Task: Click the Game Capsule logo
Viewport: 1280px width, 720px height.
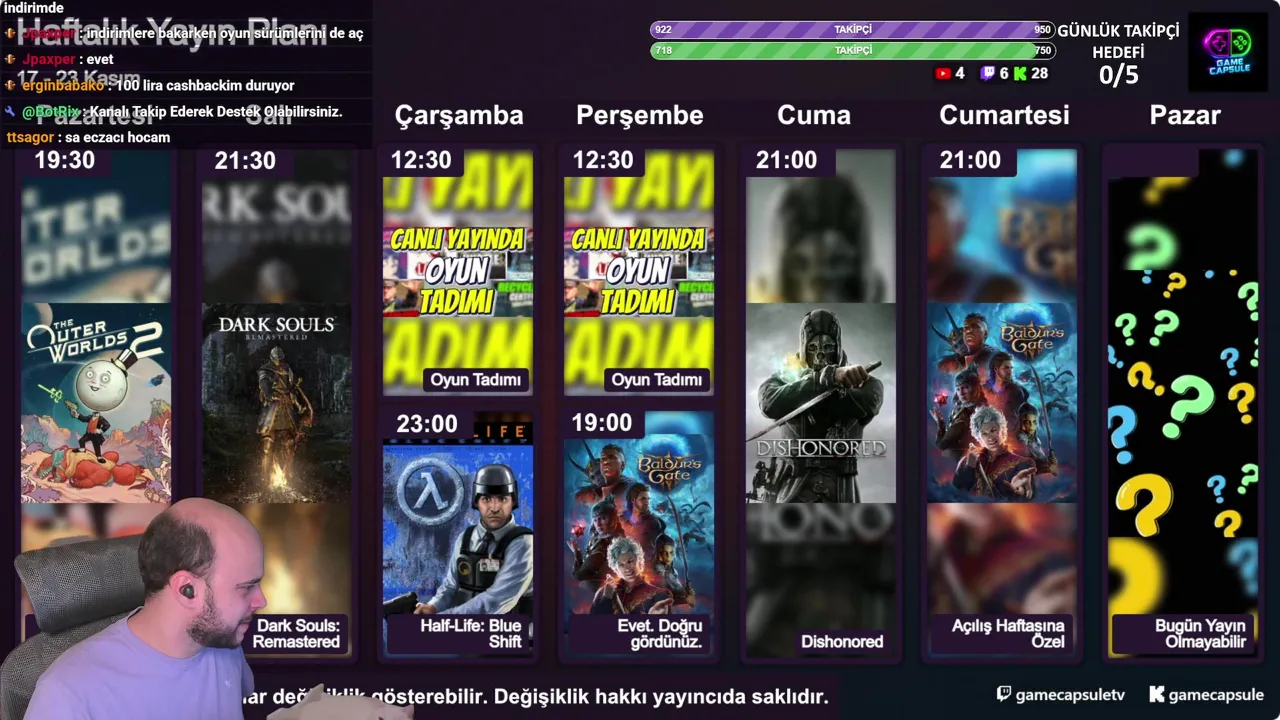Action: [1228, 52]
